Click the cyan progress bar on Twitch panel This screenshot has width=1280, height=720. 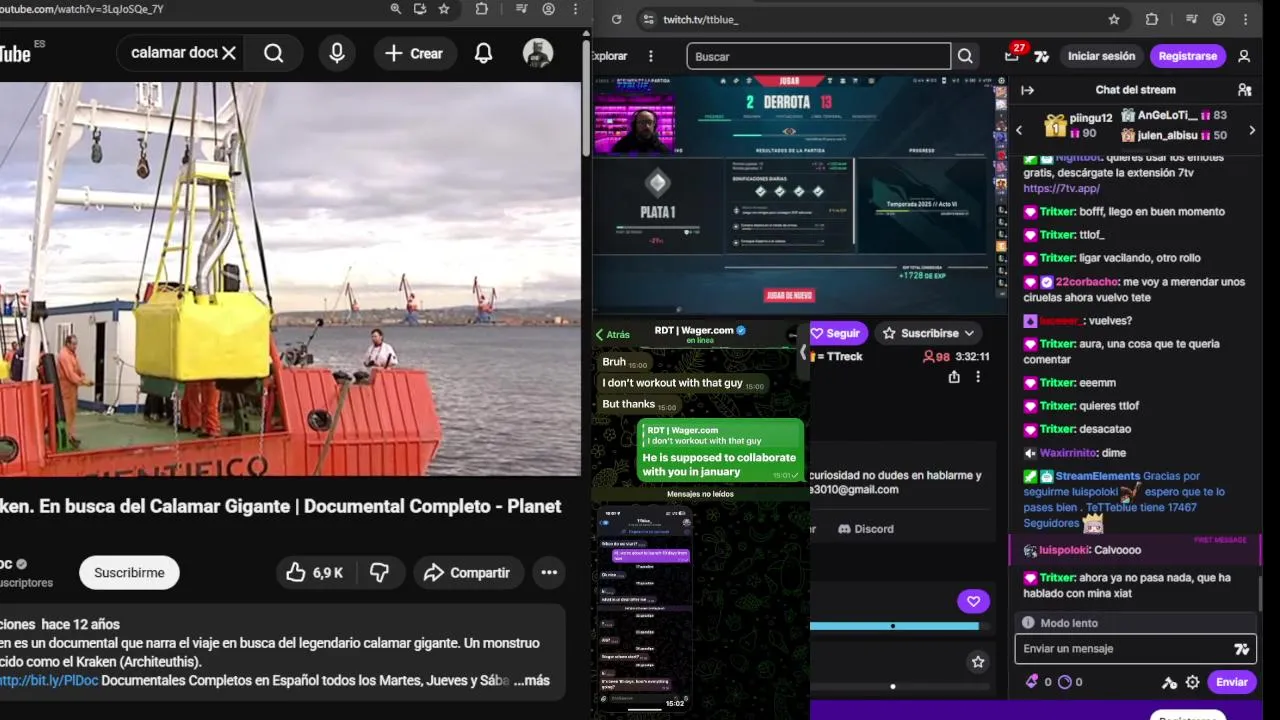(894, 626)
